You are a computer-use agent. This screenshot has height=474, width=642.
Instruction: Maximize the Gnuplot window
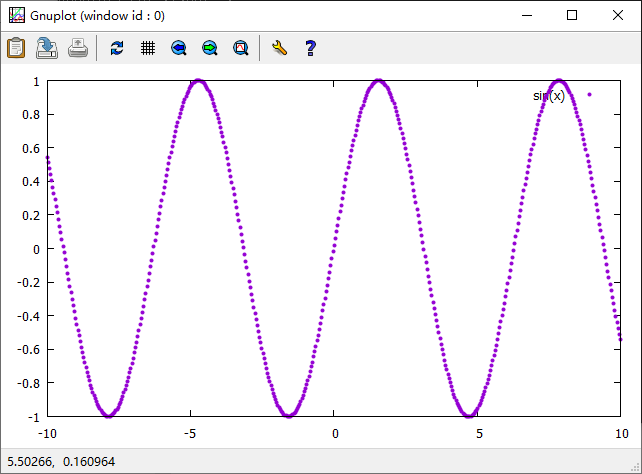(572, 16)
